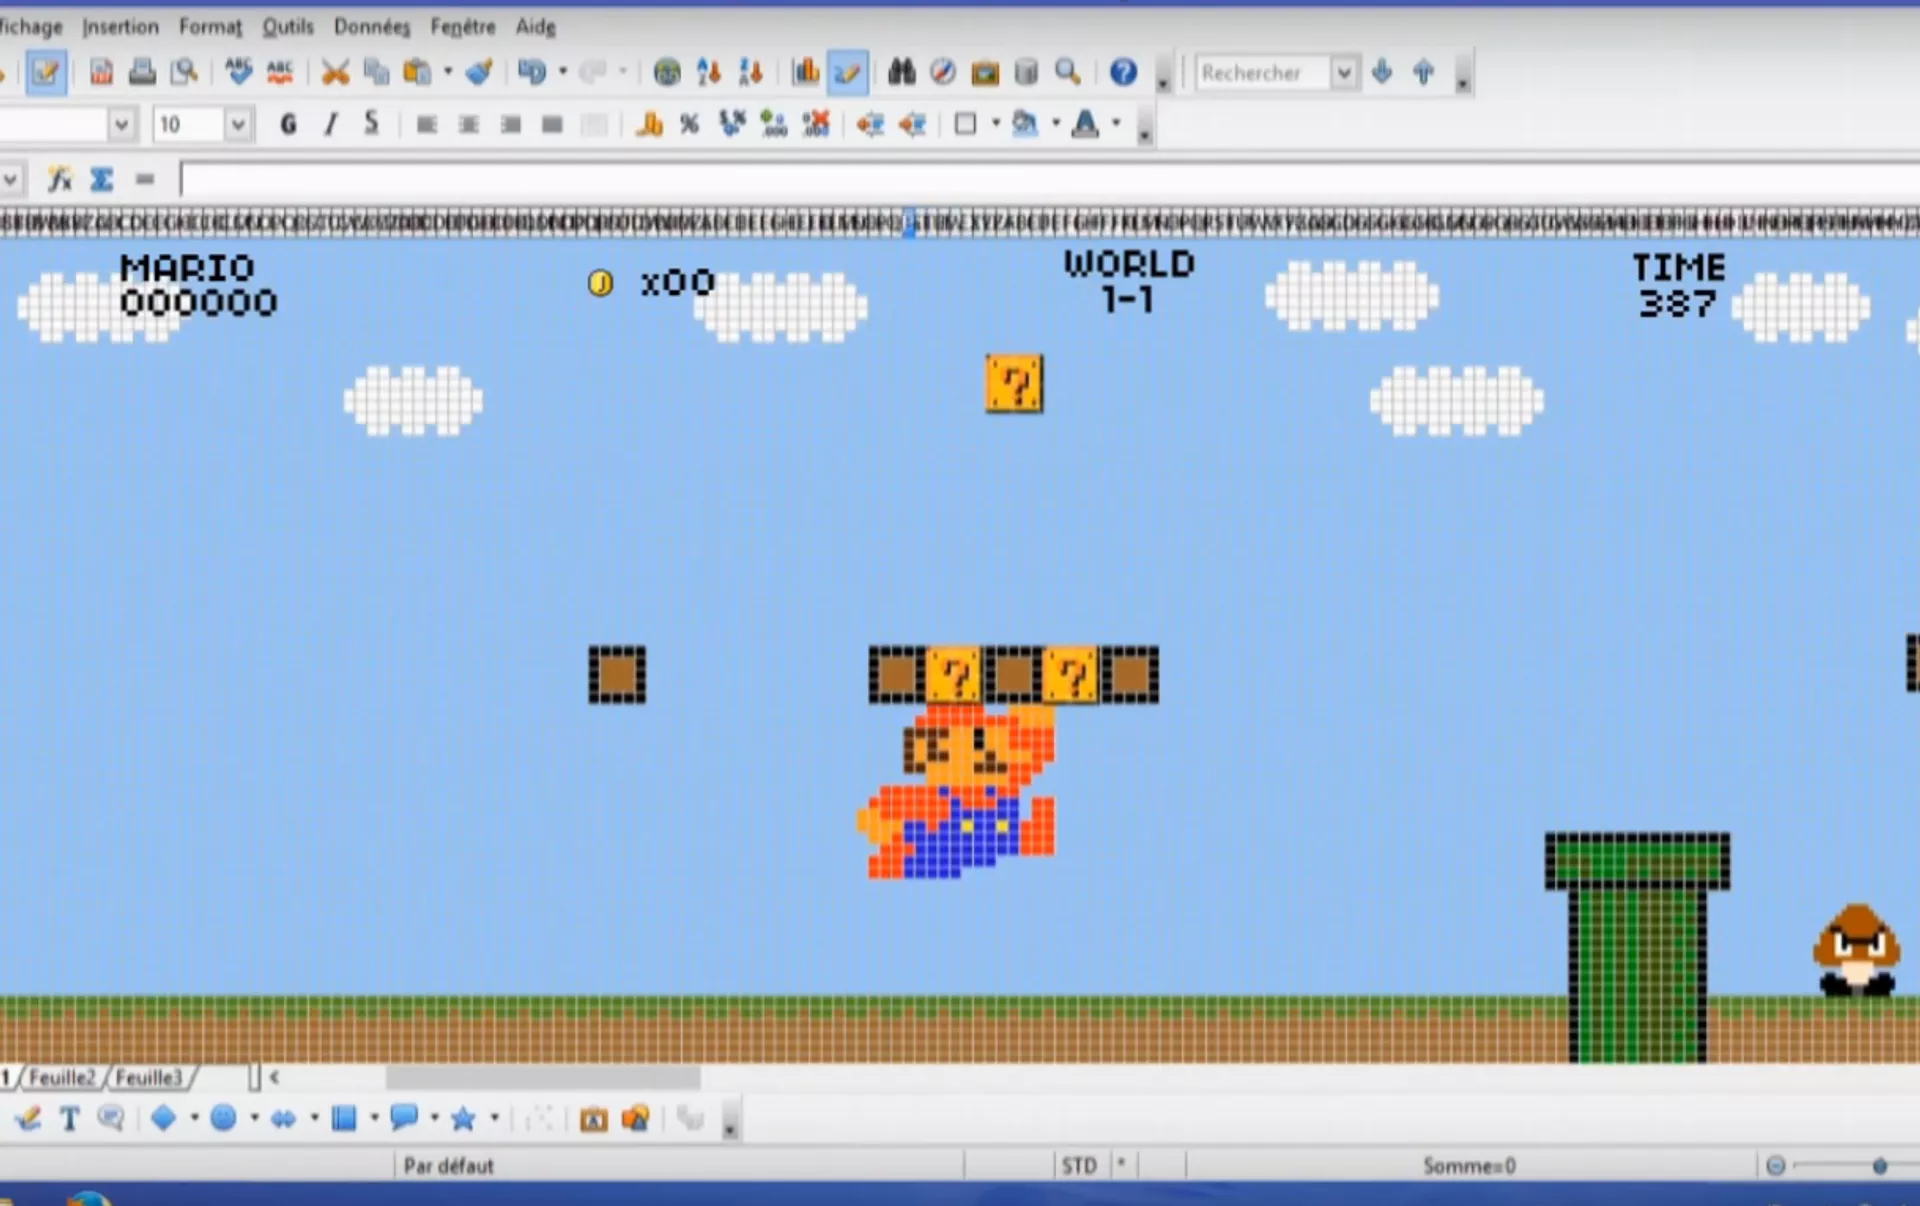Align cell content left
The width and height of the screenshot is (1920, 1206).
pos(426,124)
